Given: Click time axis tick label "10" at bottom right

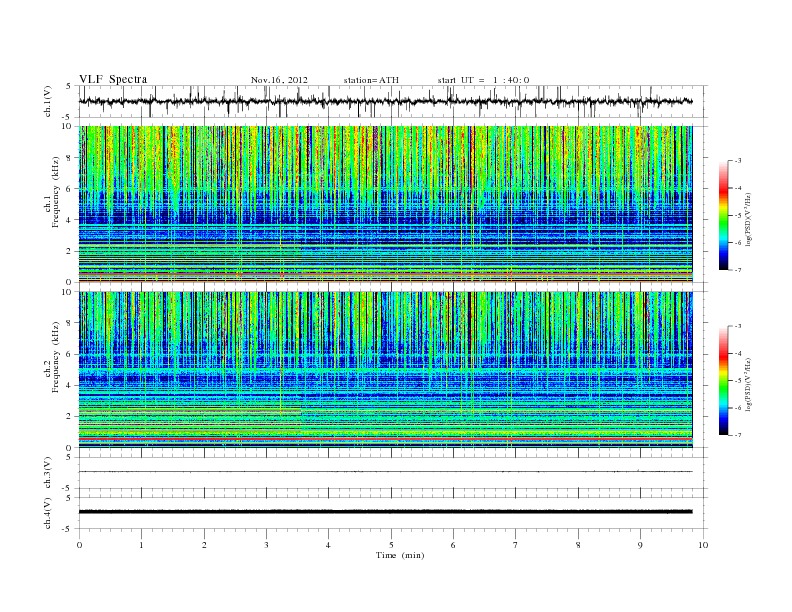Looking at the screenshot, I should click(x=703, y=545).
